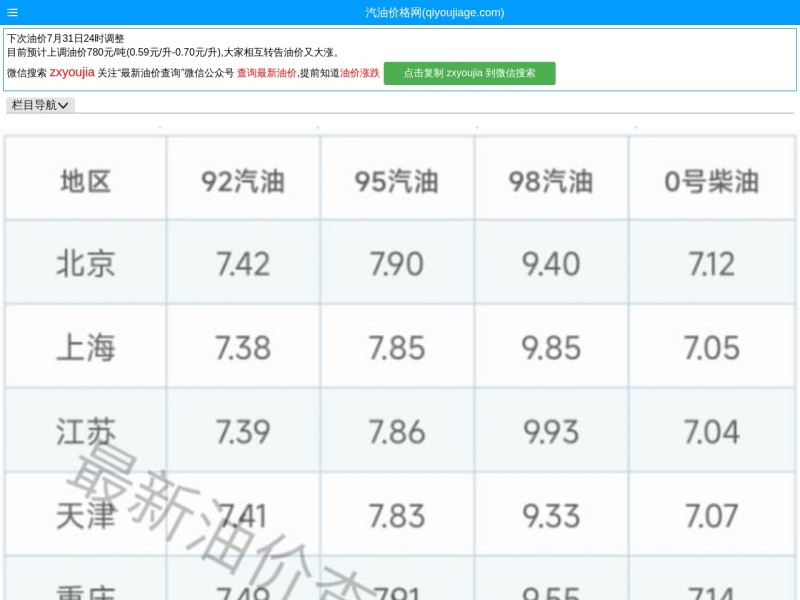Click Tianjin's 92 price 7.41
The image size is (800, 600).
coord(243,516)
